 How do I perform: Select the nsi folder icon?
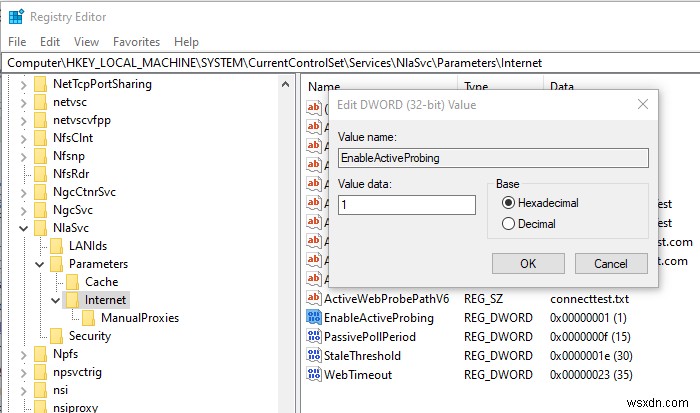point(40,390)
